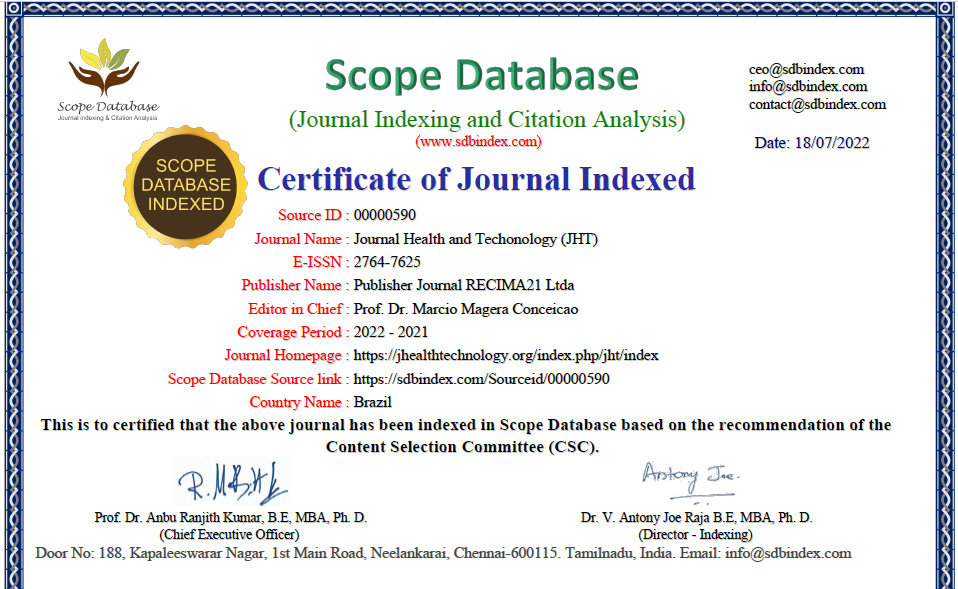Click Prof. Dr. Anbu Ranjith Kumar name

[231, 518]
